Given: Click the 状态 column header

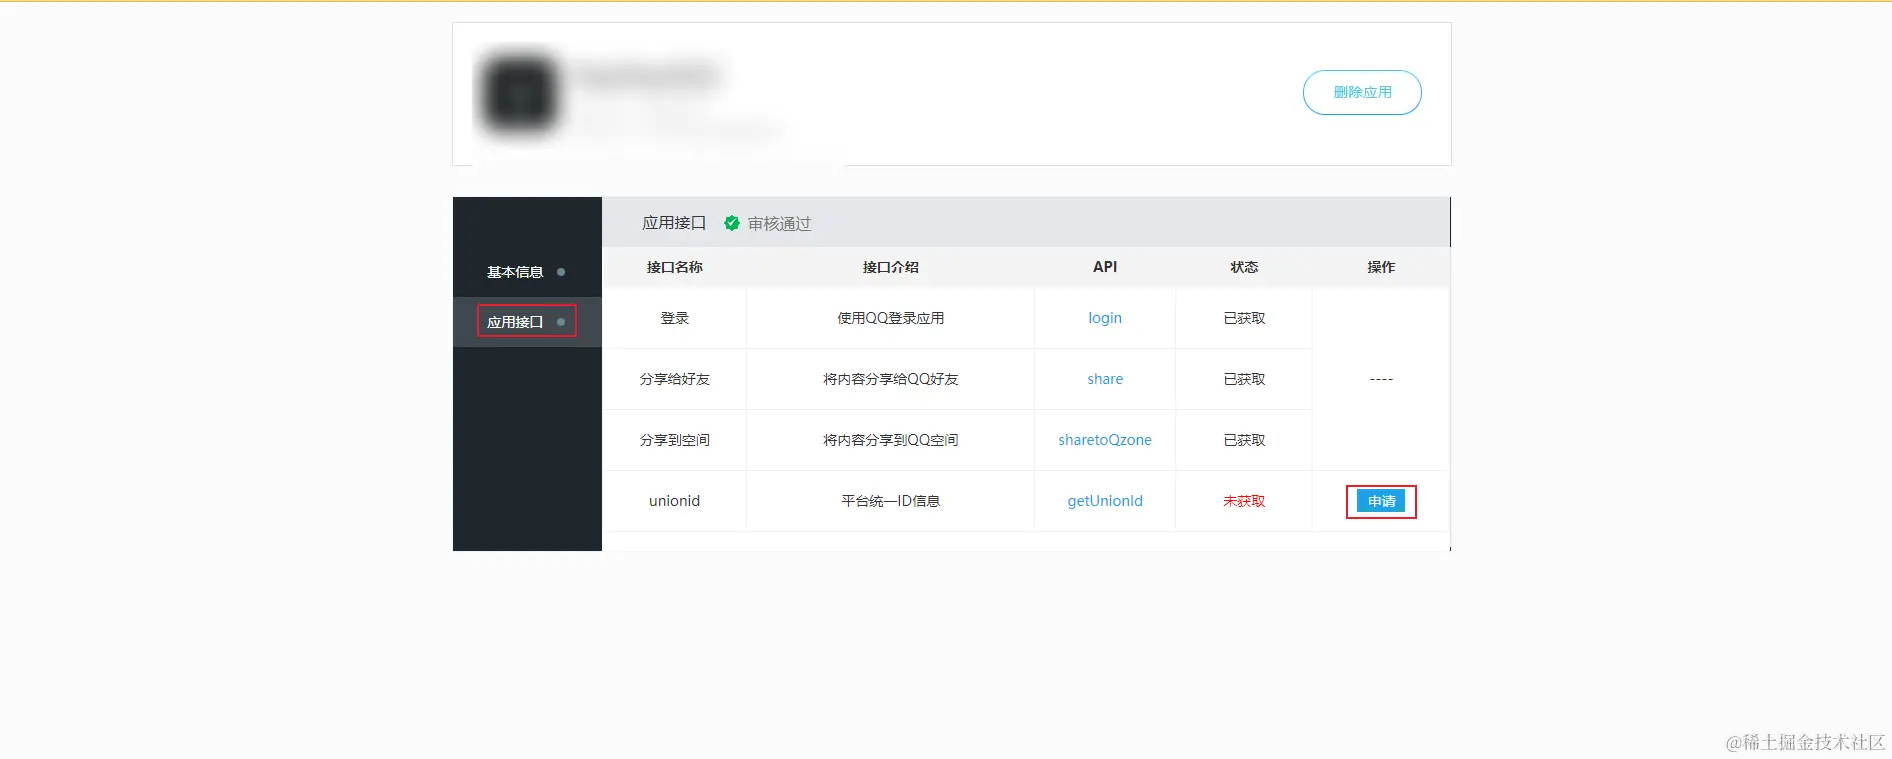Looking at the screenshot, I should pyautogui.click(x=1244, y=267).
